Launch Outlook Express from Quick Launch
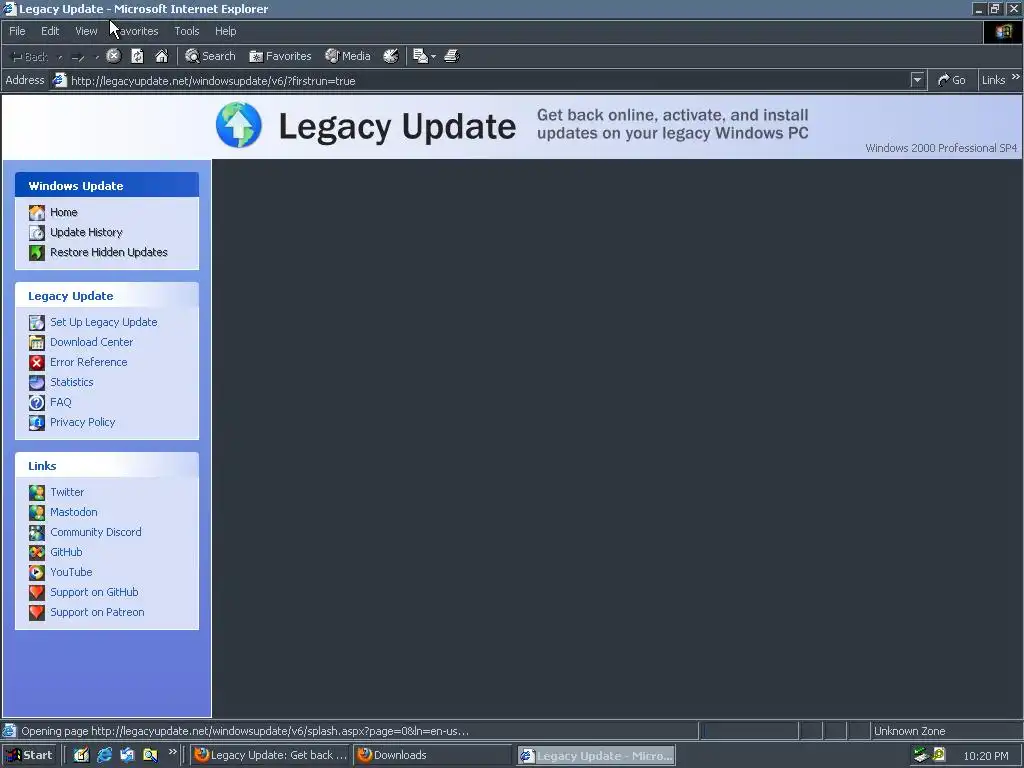Viewport: 1024px width, 768px height. [x=127, y=755]
